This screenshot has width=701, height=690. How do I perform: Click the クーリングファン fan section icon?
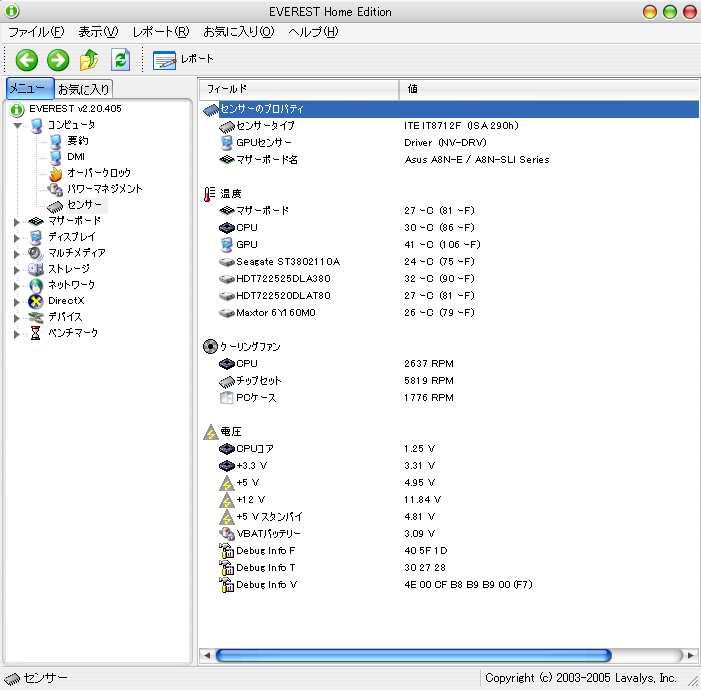210,347
